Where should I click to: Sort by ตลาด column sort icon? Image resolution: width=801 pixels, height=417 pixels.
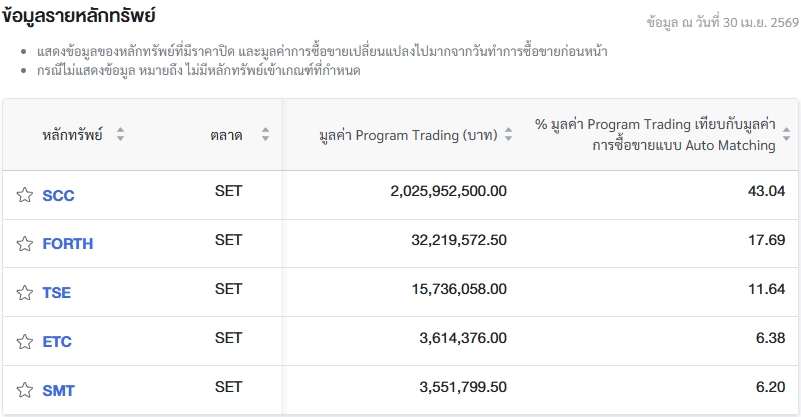click(x=265, y=135)
